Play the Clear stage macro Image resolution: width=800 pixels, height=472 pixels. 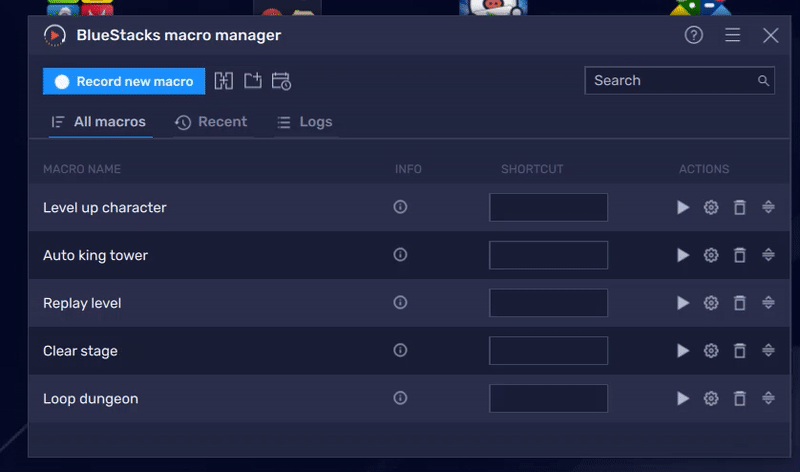click(x=683, y=351)
